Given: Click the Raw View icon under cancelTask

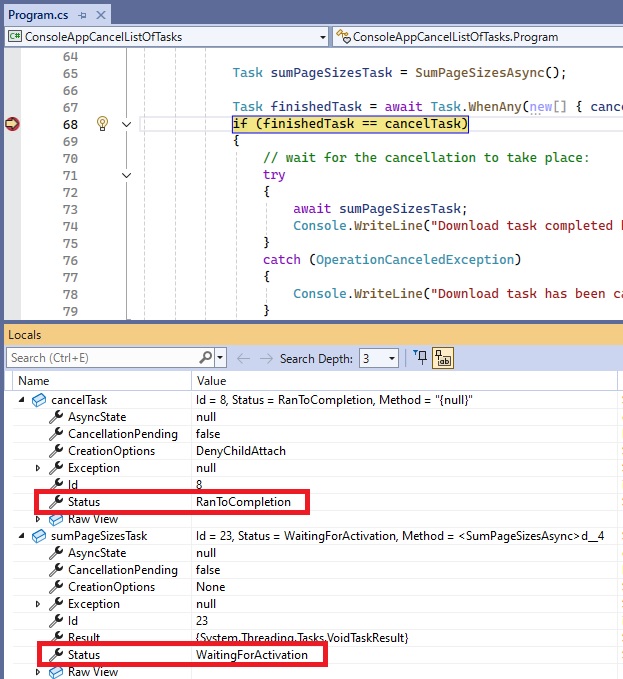Looking at the screenshot, I should 56,519.
